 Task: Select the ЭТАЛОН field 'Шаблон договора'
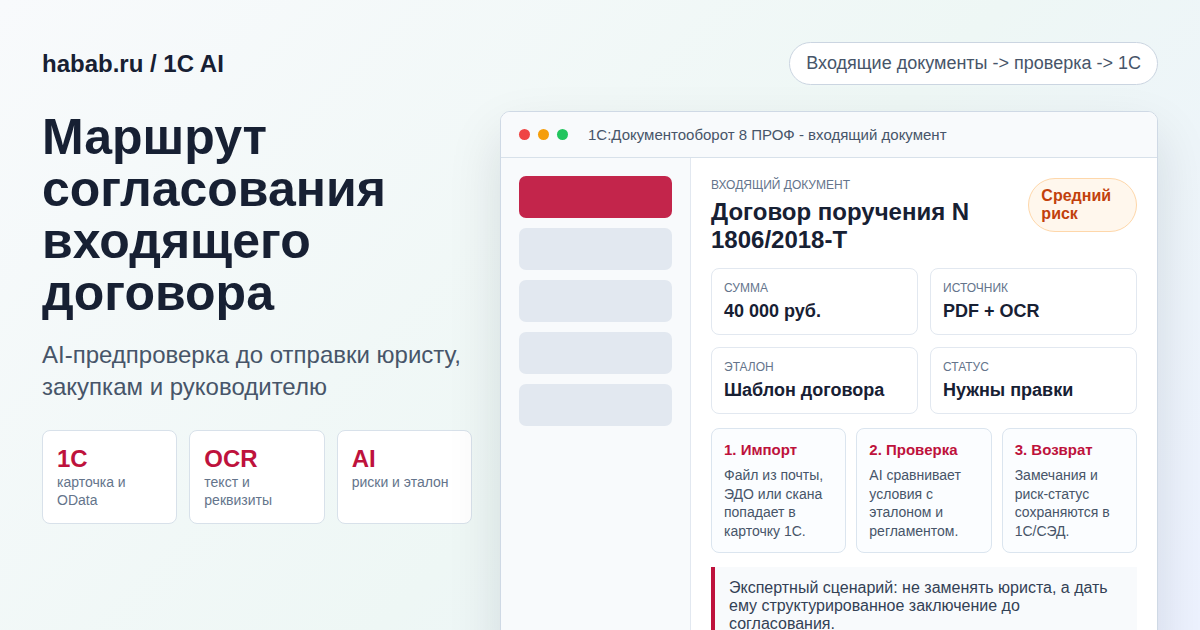[x=814, y=380]
